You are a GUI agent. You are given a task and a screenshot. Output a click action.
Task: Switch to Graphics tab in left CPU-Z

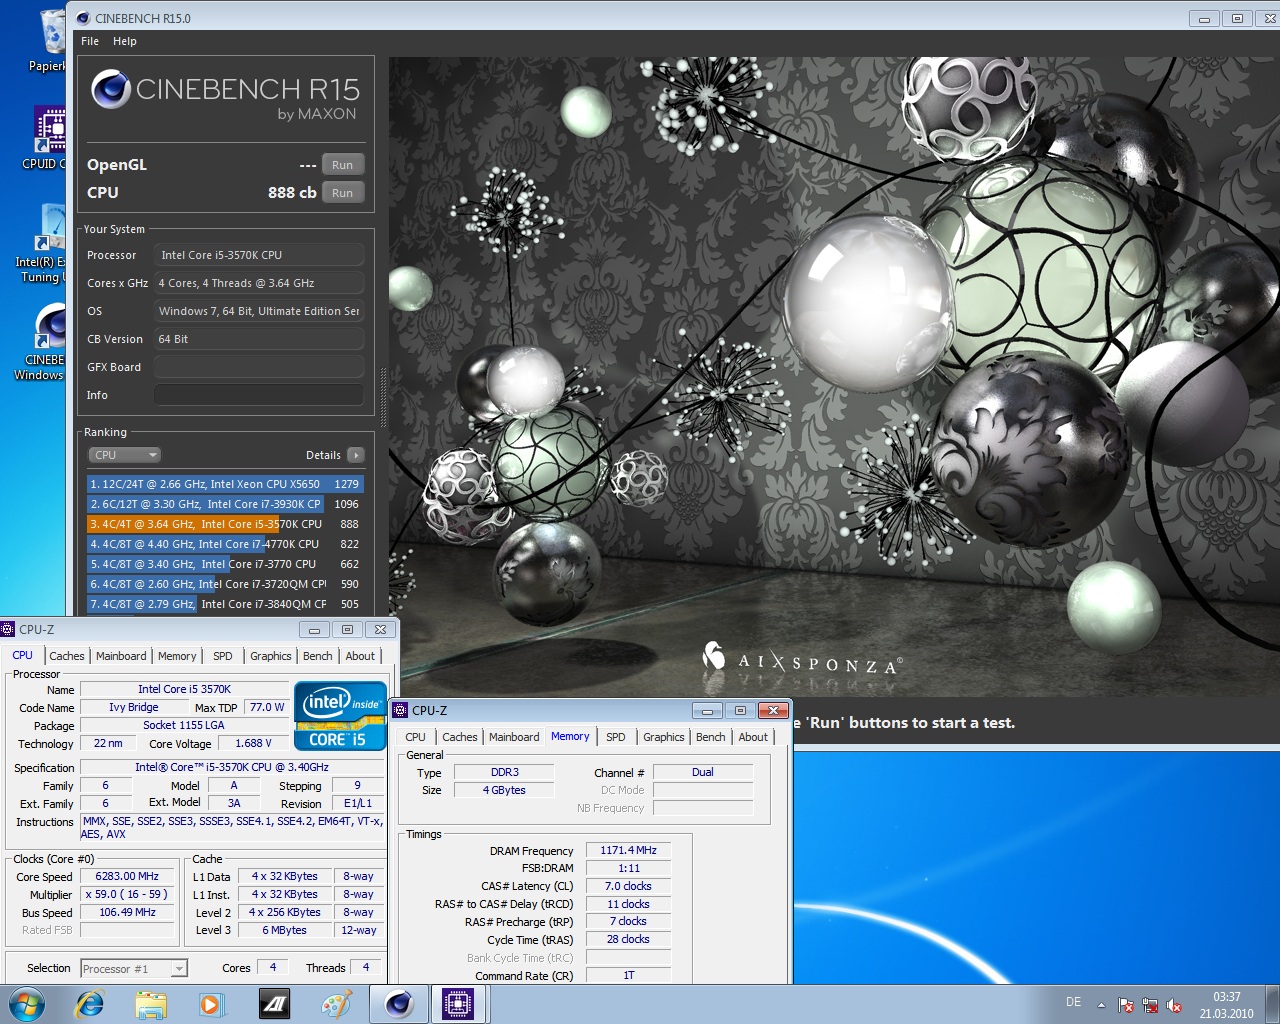tap(271, 656)
